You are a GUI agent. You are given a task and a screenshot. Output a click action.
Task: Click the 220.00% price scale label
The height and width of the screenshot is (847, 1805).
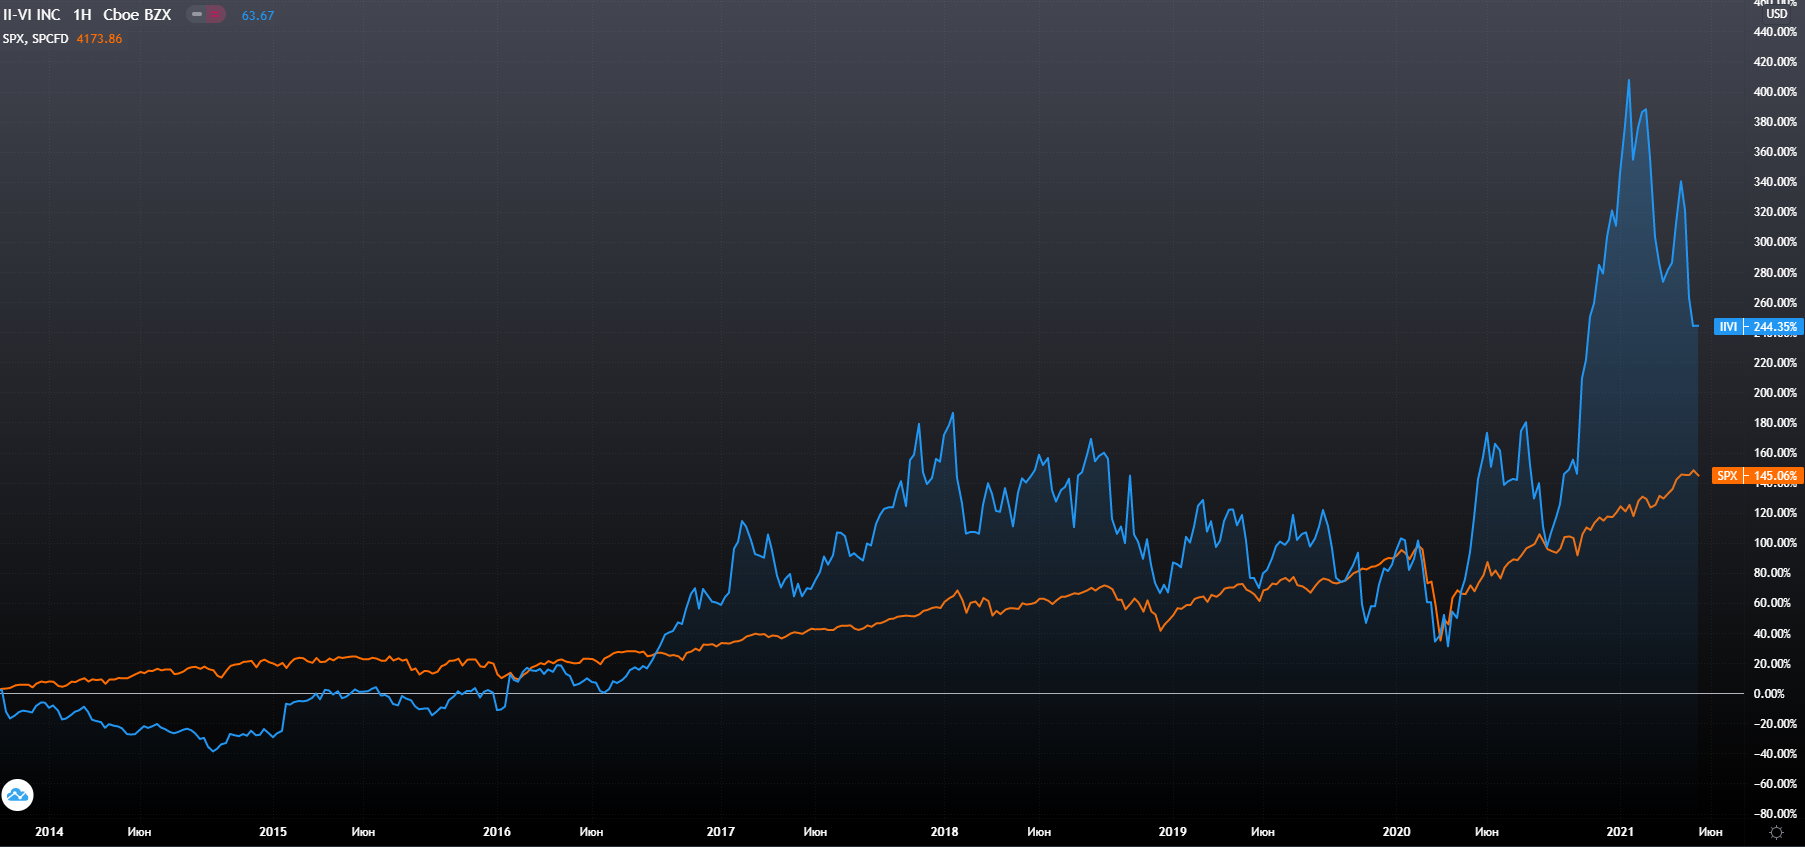1775,363
